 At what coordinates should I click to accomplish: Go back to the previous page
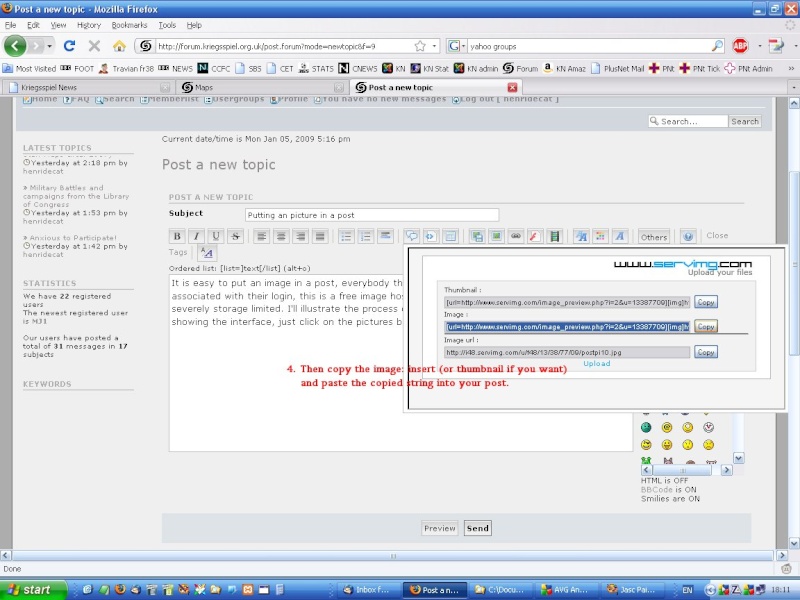click(x=15, y=46)
